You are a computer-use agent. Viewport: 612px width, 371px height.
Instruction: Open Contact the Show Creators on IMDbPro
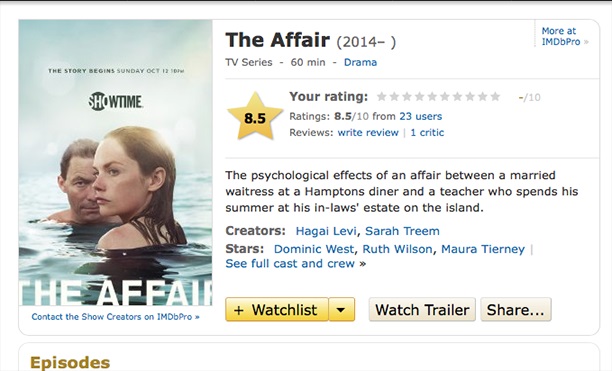coord(115,317)
